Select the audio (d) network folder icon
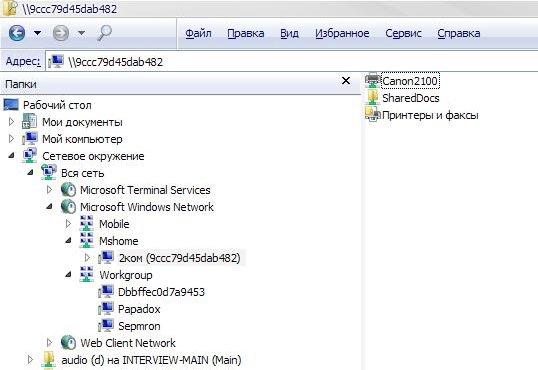This screenshot has height=370, width=538. click(49, 359)
